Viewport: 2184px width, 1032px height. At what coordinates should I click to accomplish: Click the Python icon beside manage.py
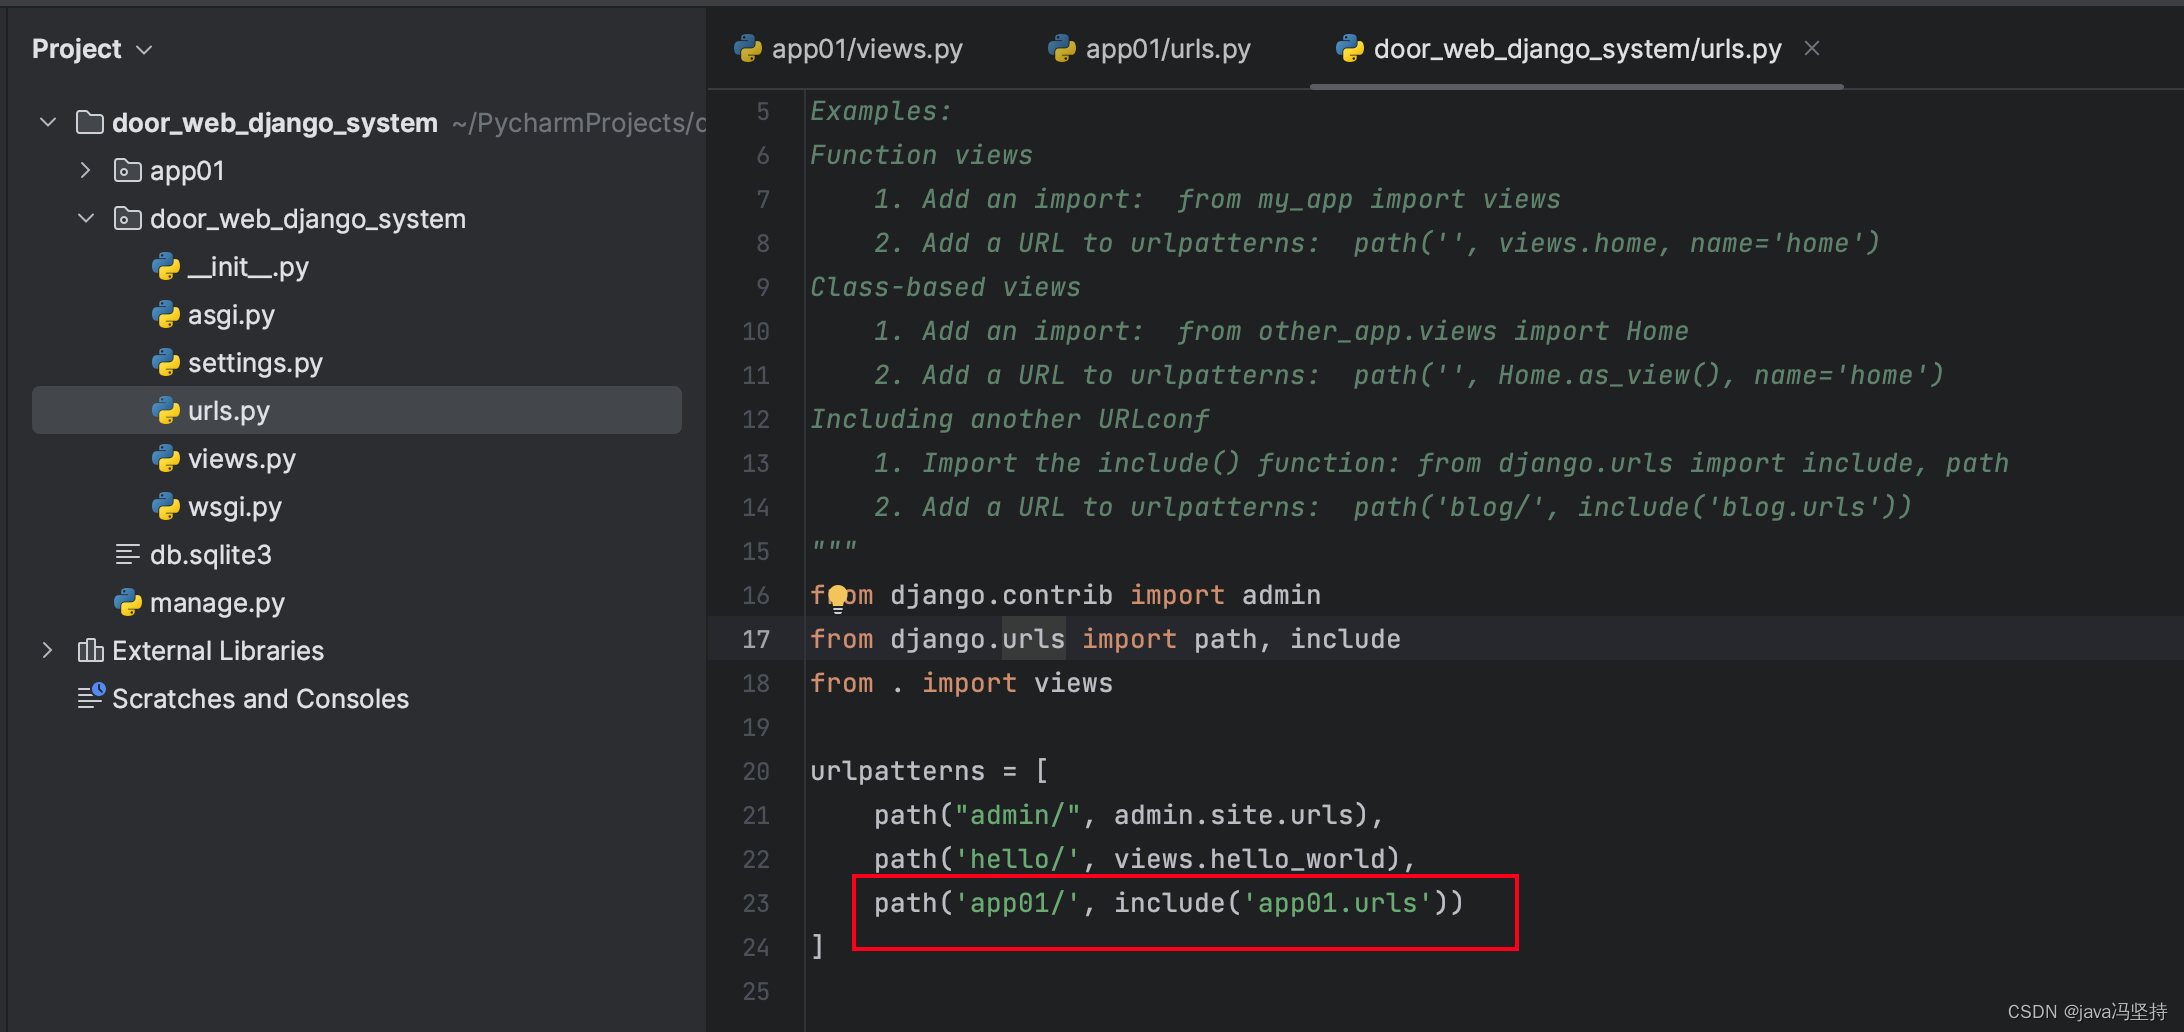[127, 603]
